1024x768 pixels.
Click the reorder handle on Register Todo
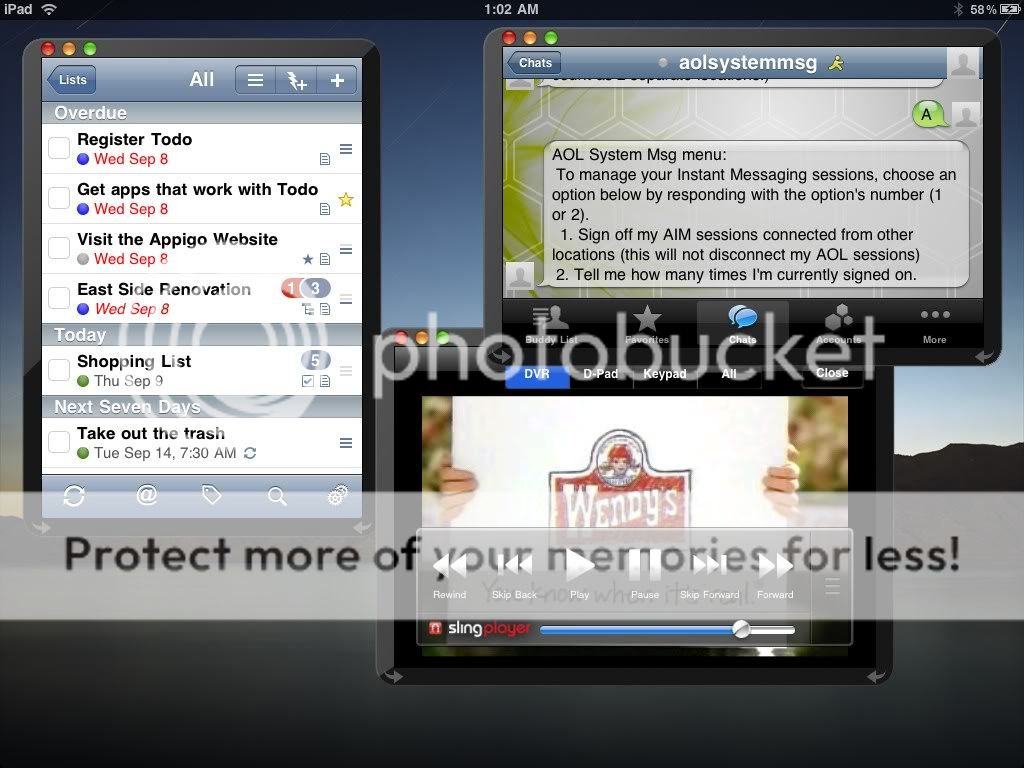(346, 149)
